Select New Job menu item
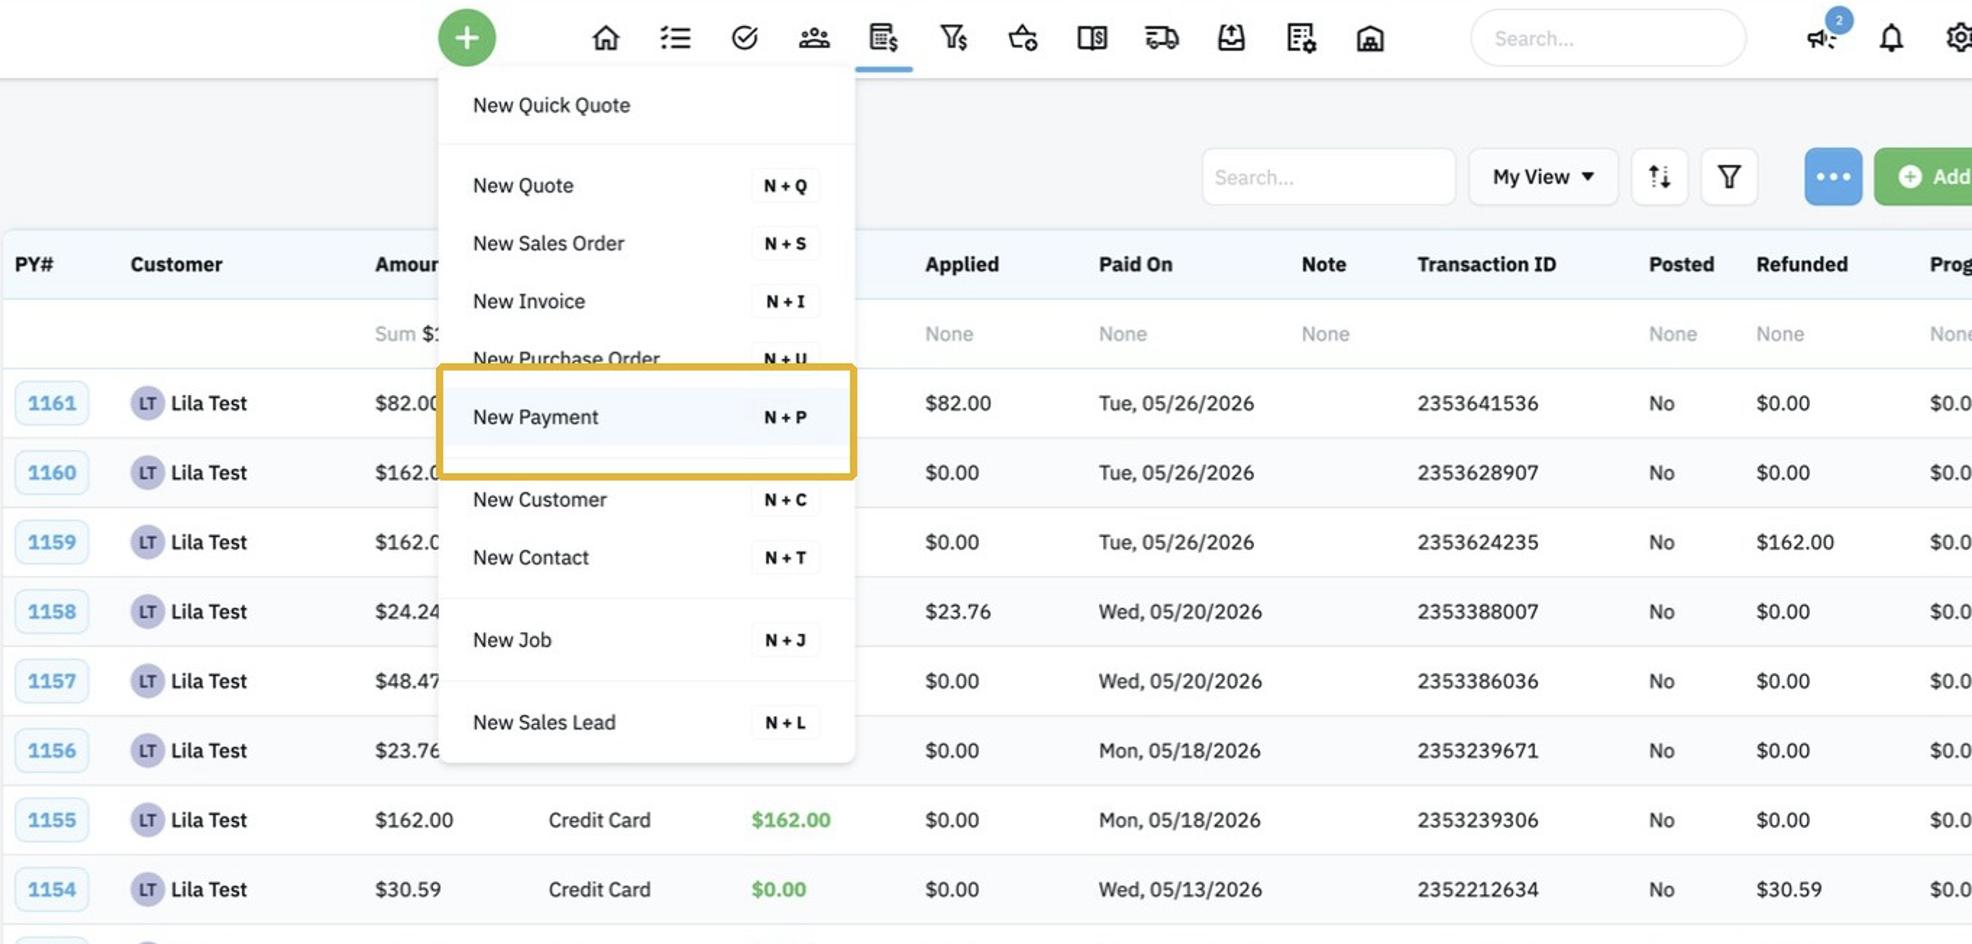 pos(646,640)
